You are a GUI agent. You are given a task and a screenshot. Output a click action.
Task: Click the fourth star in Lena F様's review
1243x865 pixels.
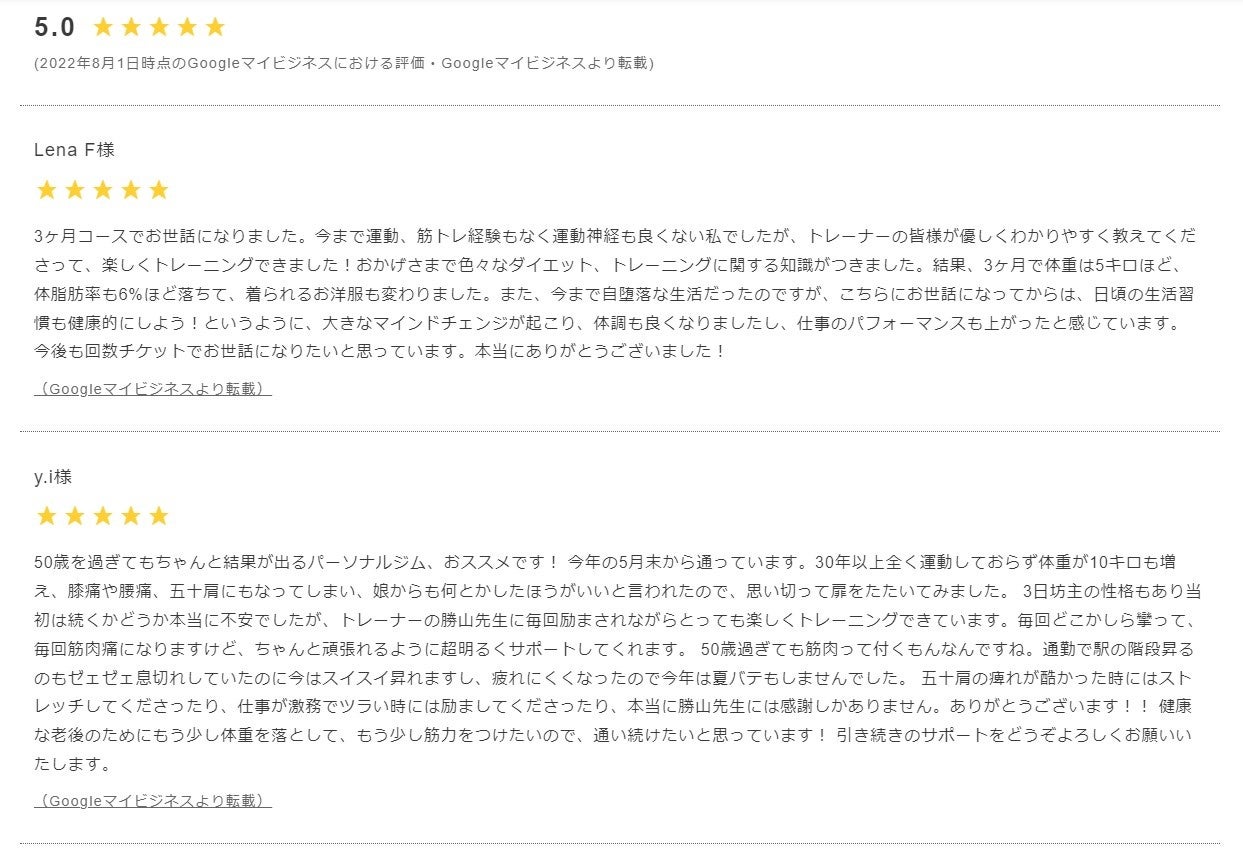tap(130, 190)
